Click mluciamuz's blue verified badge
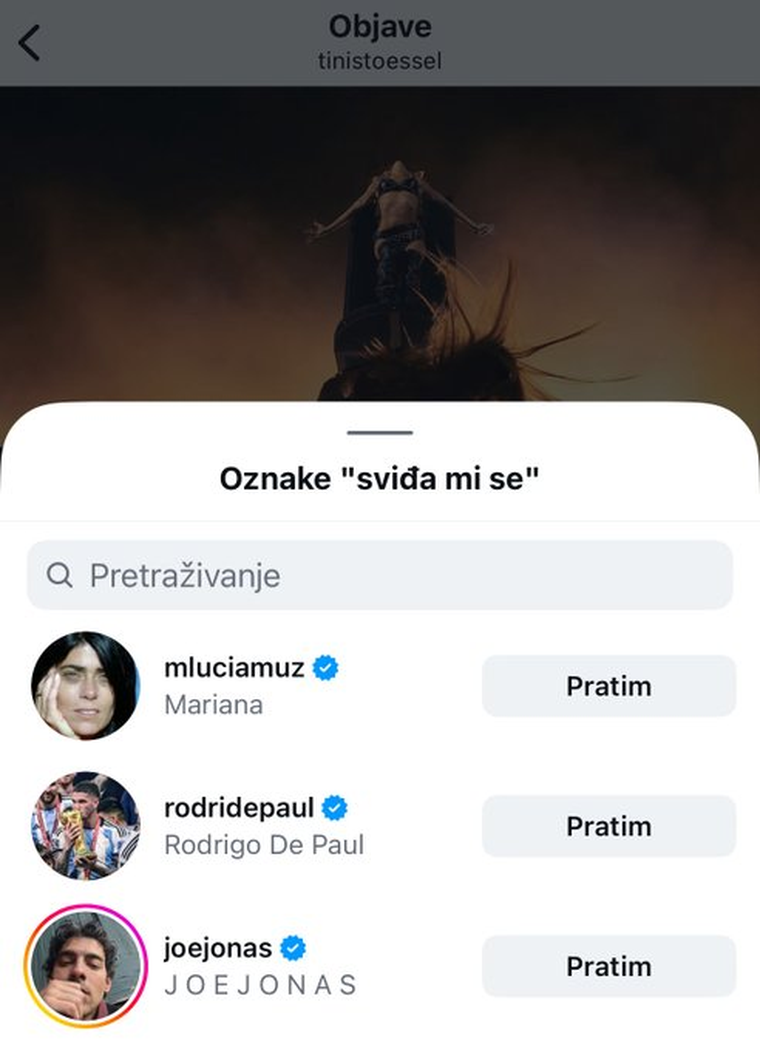760x1050 pixels. coord(325,667)
